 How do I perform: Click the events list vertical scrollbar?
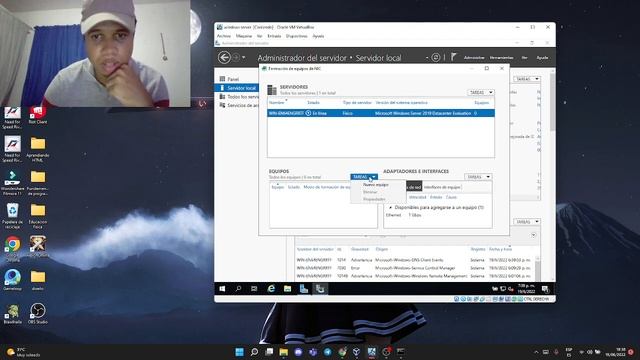(x=537, y=269)
